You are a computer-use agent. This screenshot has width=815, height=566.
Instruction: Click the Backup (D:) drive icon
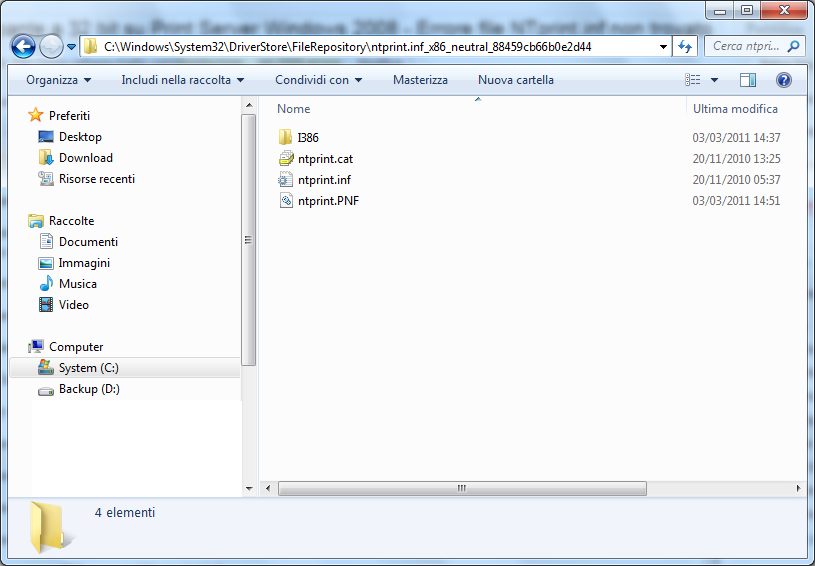point(46,391)
